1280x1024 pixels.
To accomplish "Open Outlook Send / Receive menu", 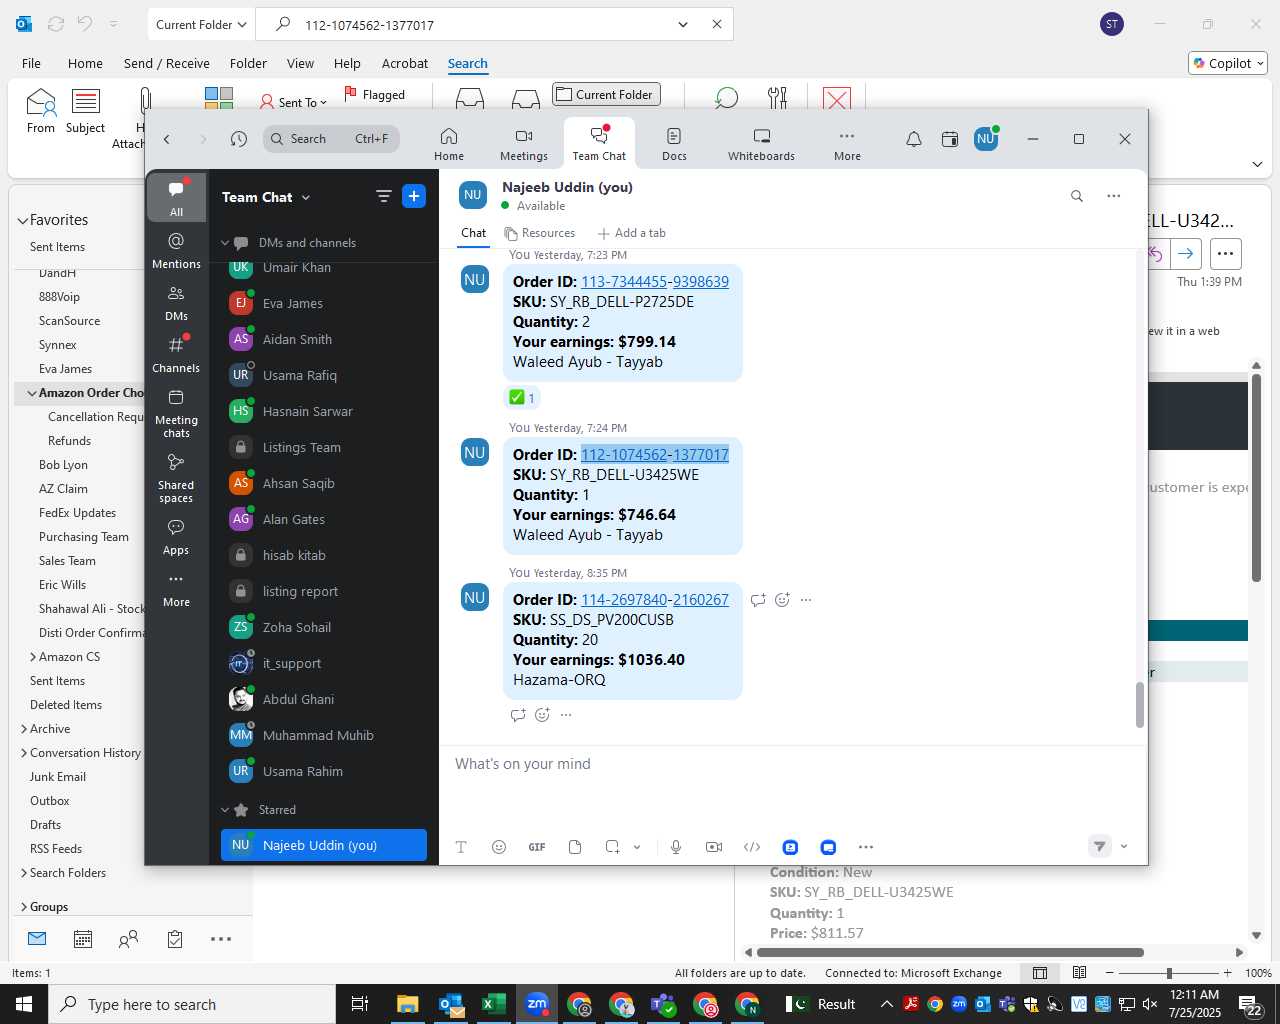I will [167, 63].
